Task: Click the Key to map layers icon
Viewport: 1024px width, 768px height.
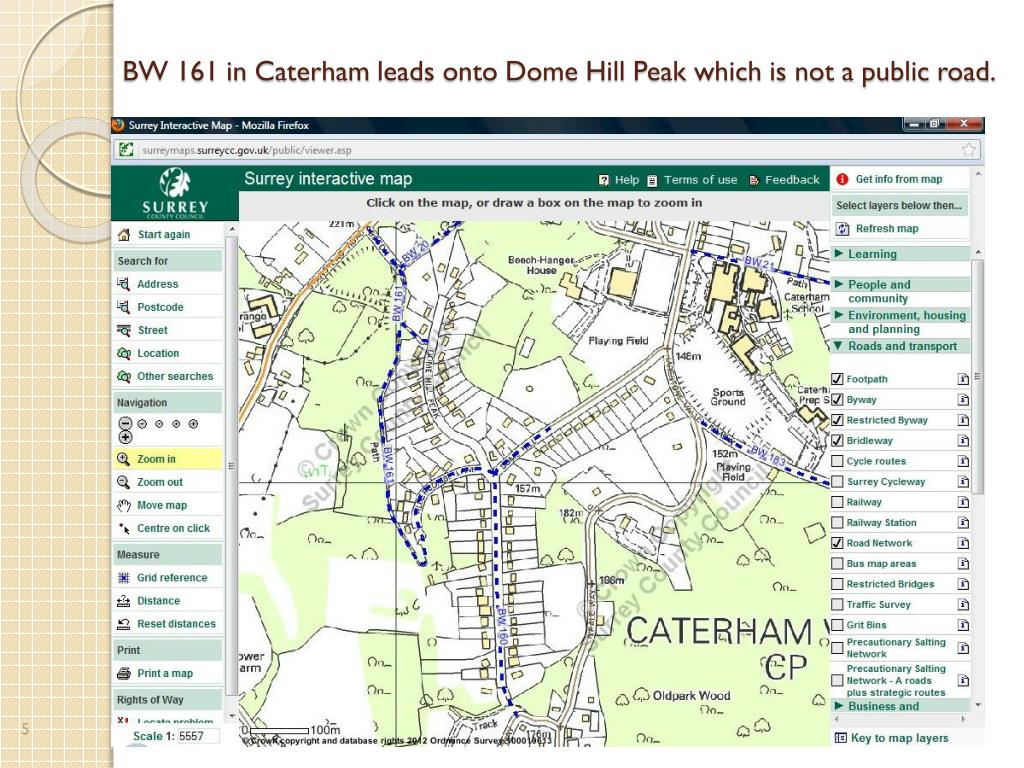Action: (x=841, y=738)
